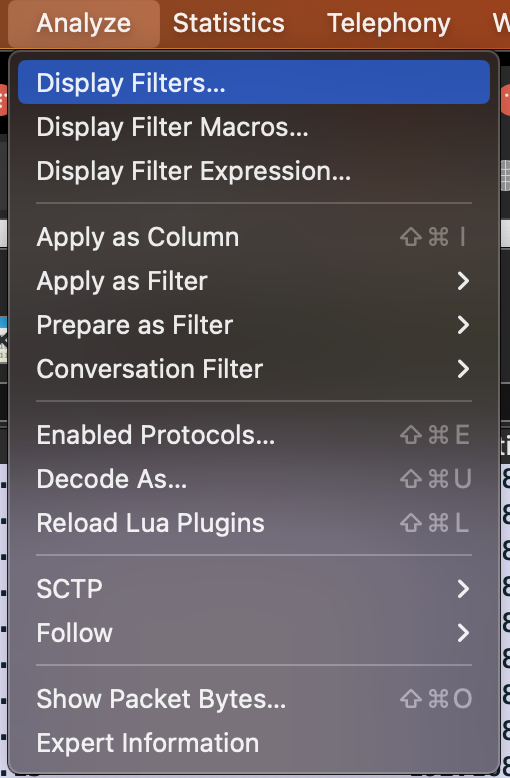Open Display Filter Expression dialog
Screen dimensions: 510x778
(x=254, y=171)
